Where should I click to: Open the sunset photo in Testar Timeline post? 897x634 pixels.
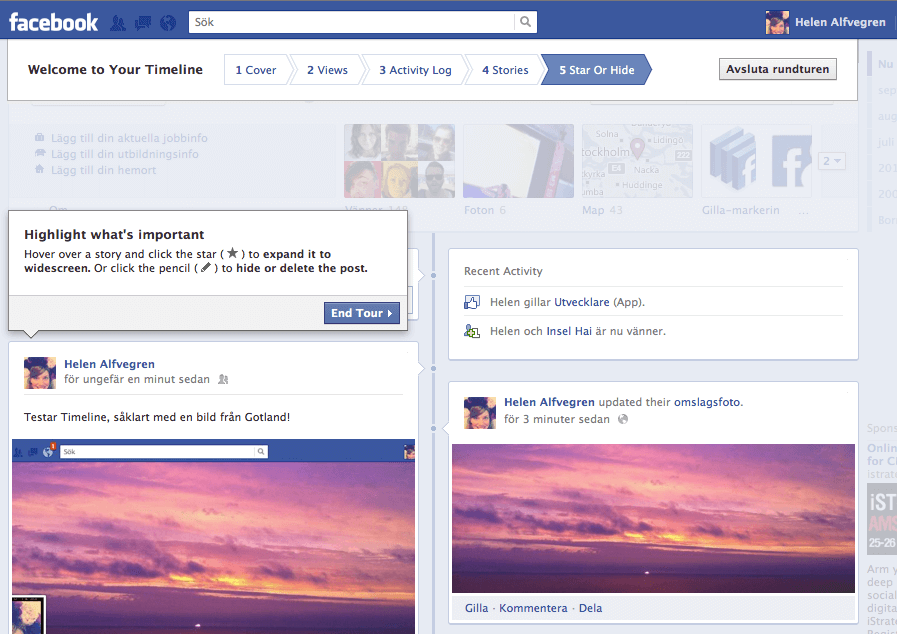coord(213,537)
